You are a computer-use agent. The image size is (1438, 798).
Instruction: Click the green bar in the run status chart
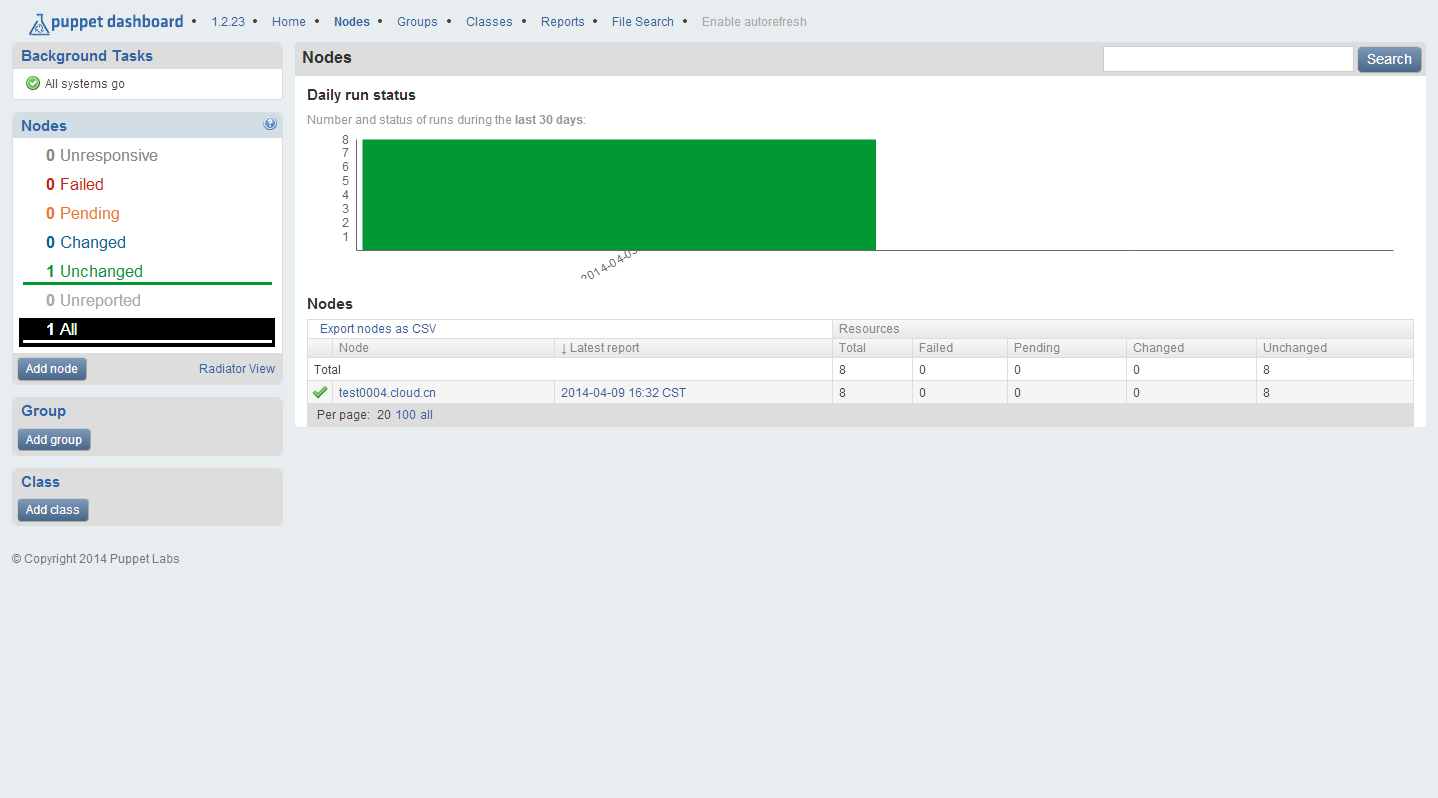tap(619, 195)
